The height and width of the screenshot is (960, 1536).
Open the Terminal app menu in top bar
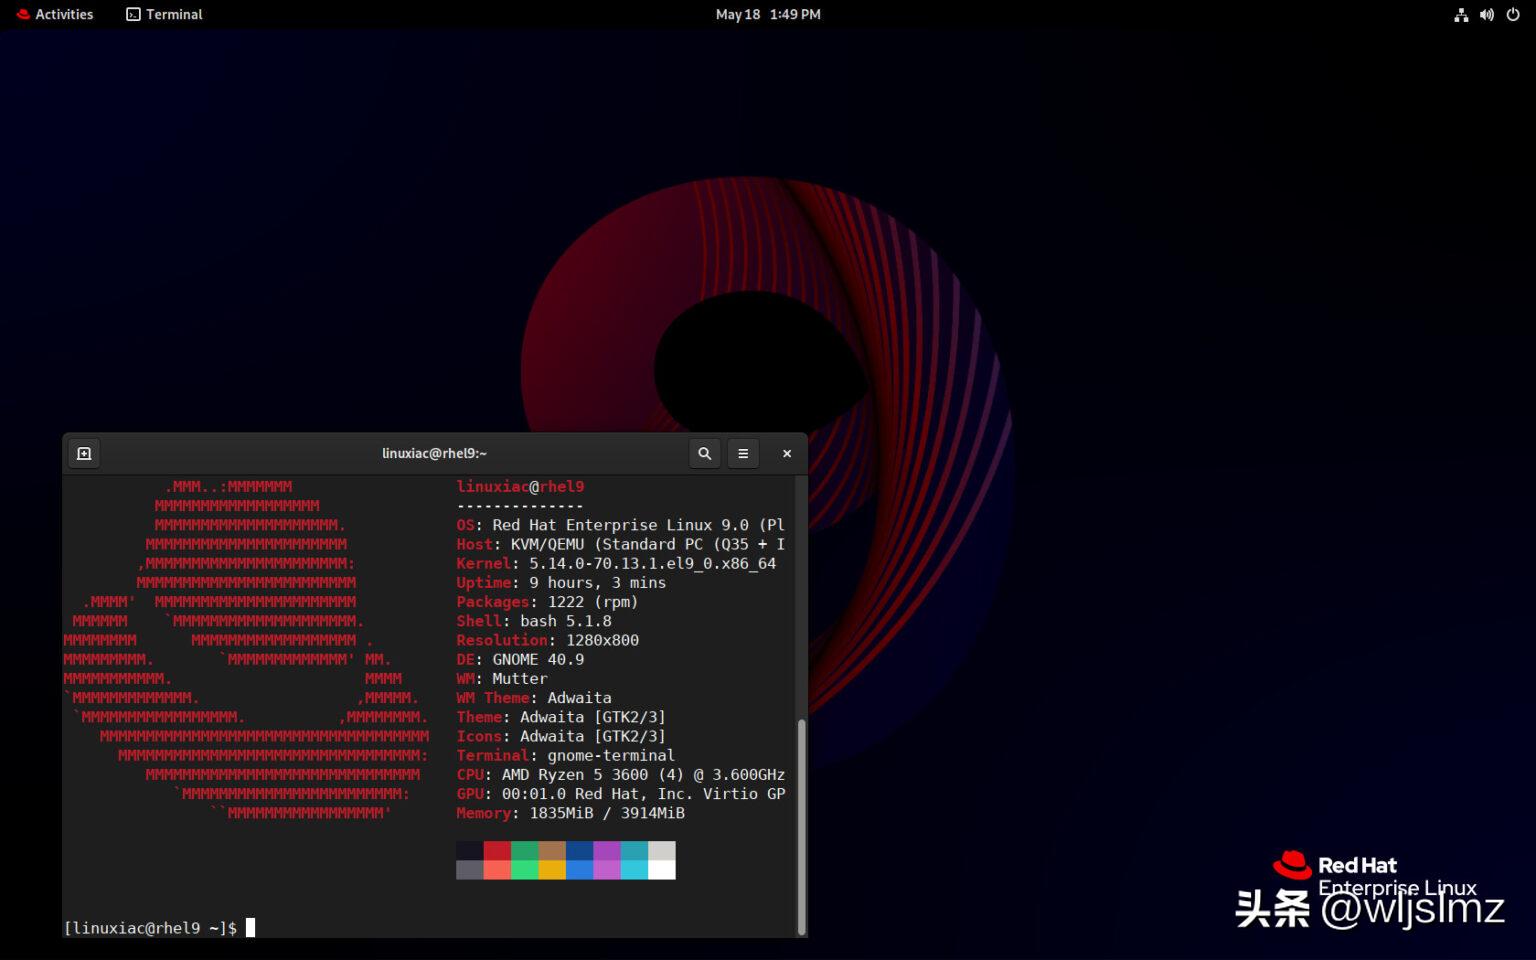[164, 14]
